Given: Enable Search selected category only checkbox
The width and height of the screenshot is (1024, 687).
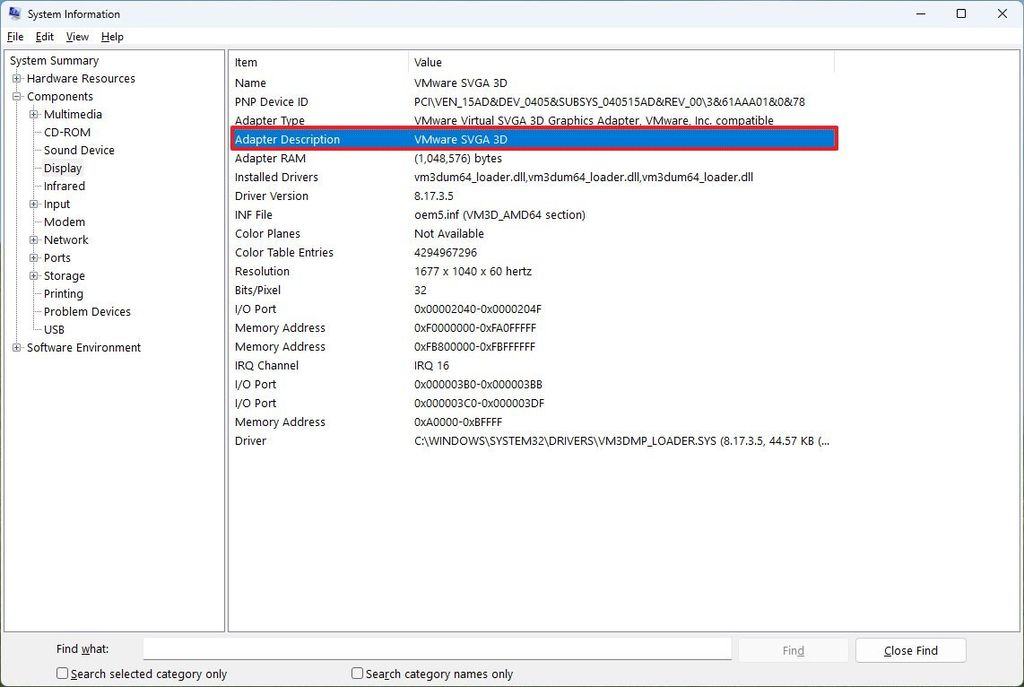Looking at the screenshot, I should point(62,673).
